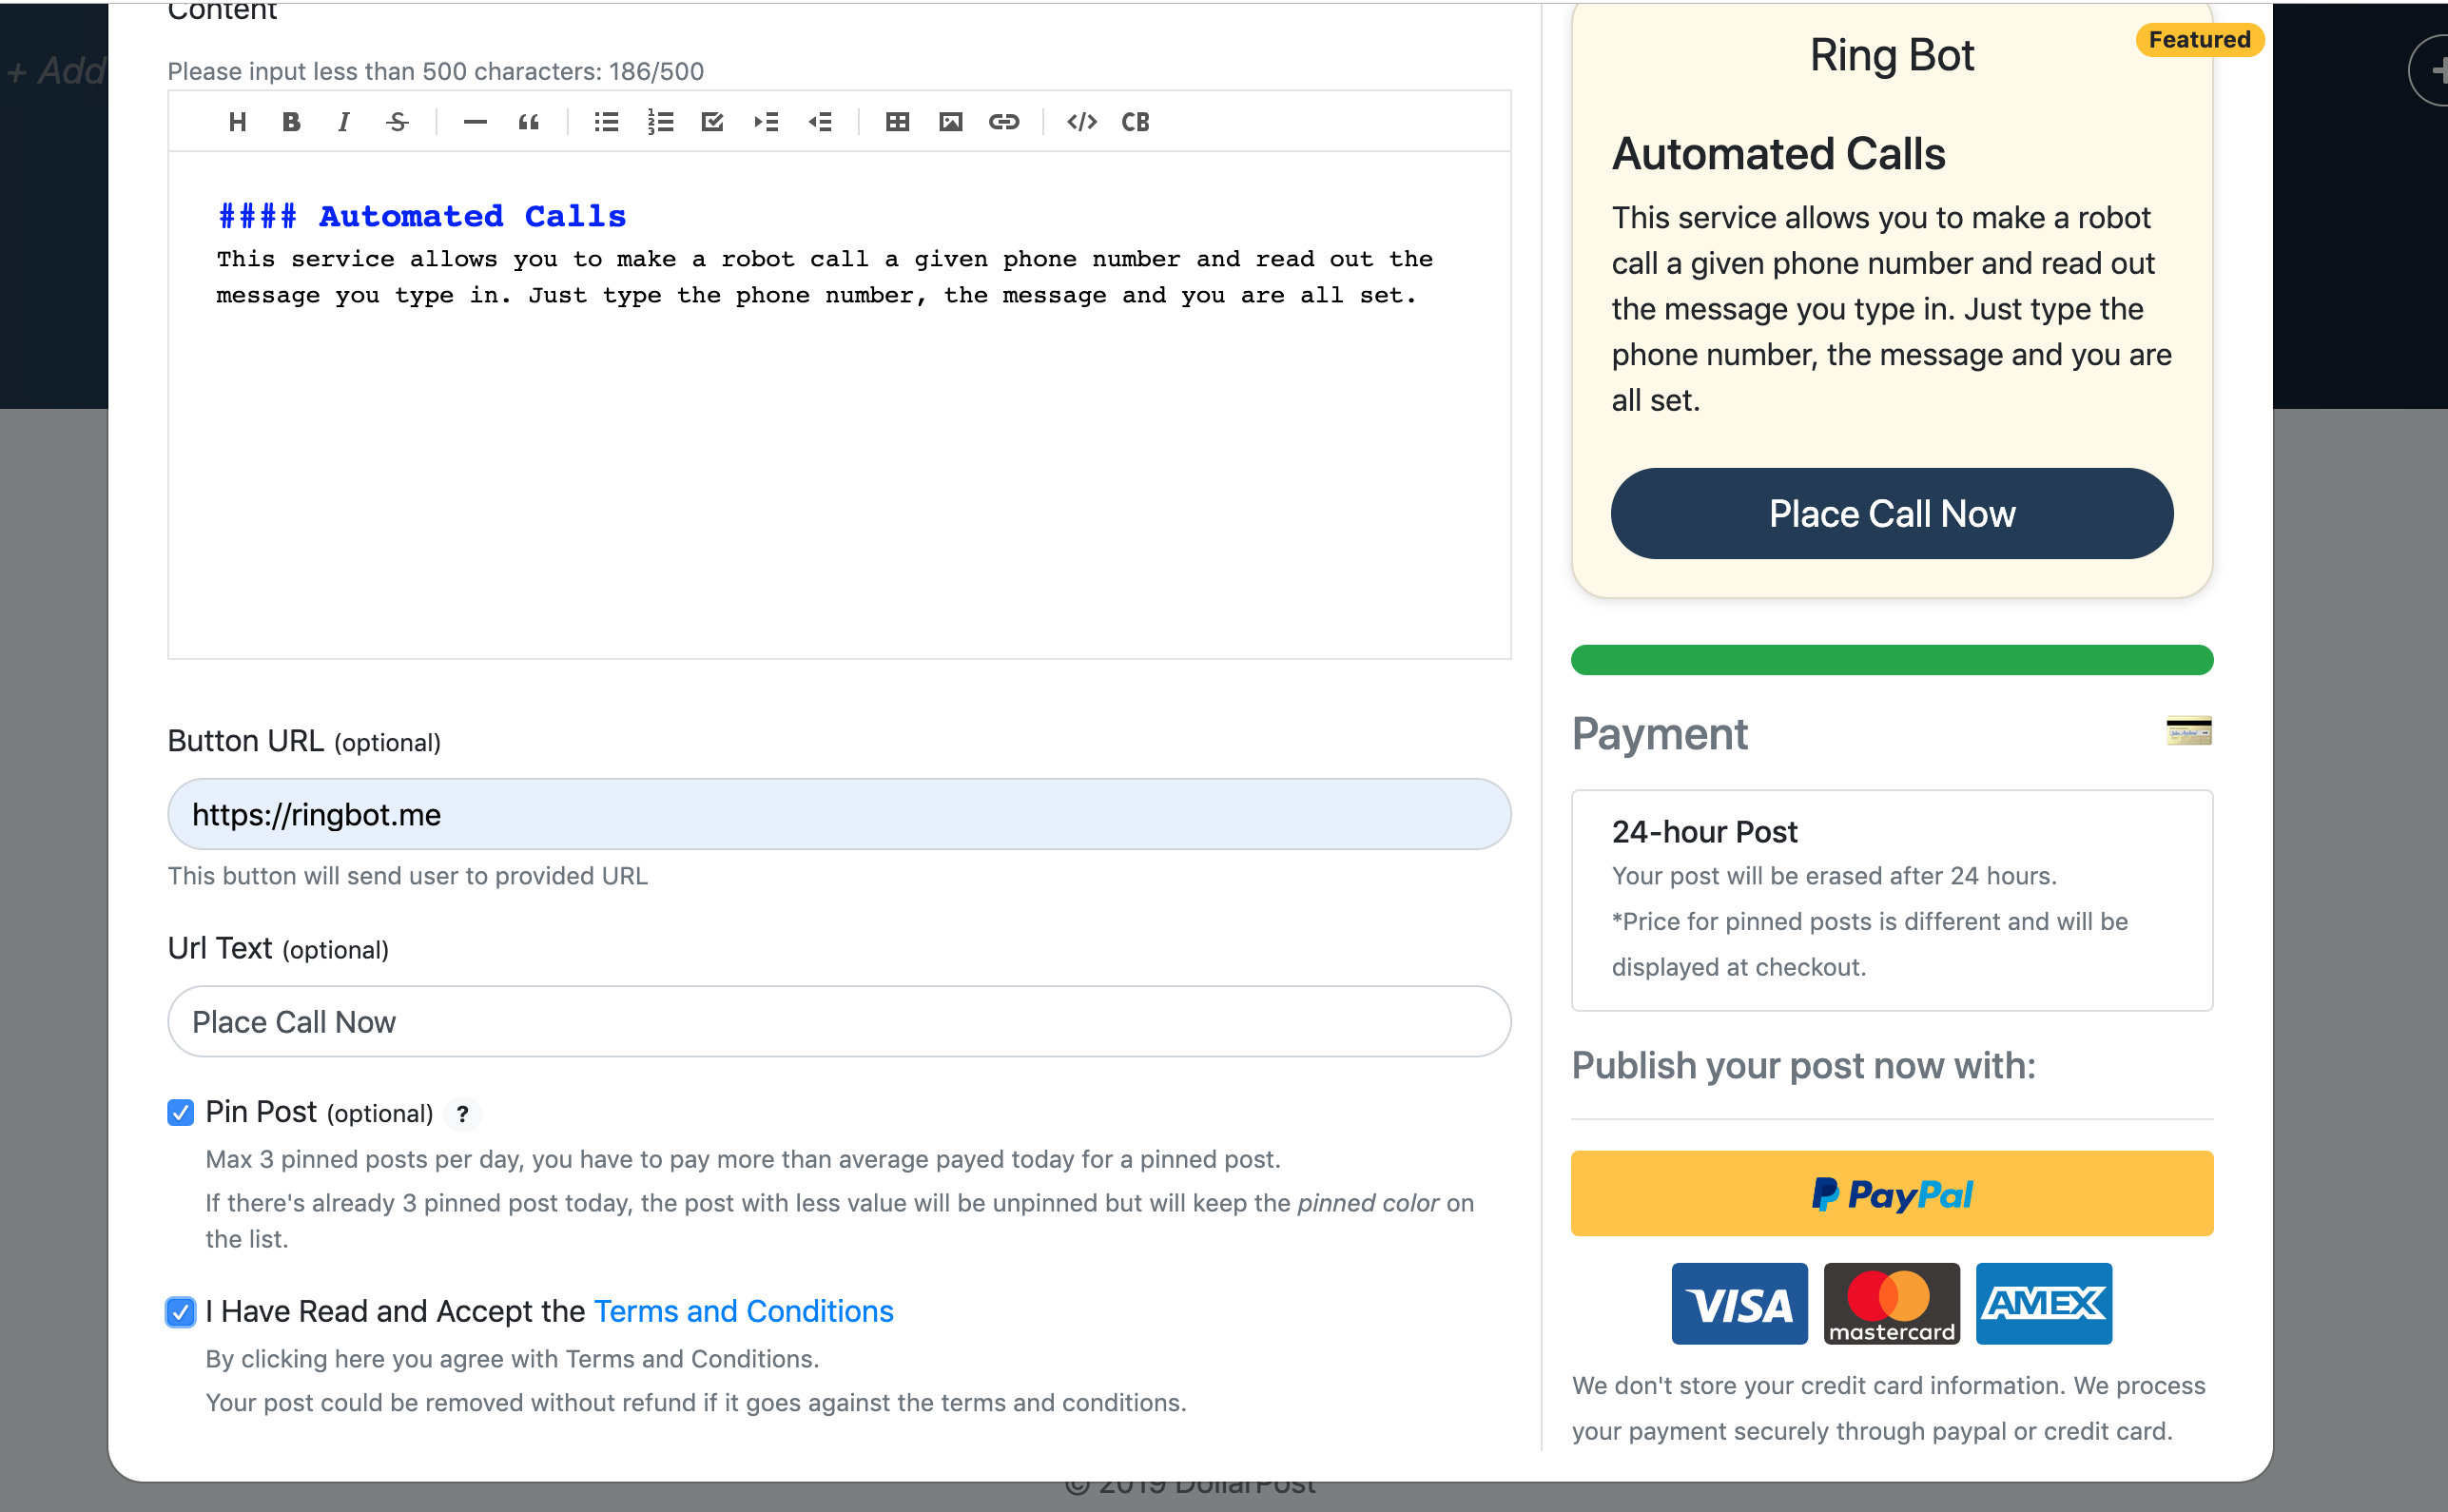Insert a table into the content
This screenshot has width=2448, height=1512.
point(897,122)
